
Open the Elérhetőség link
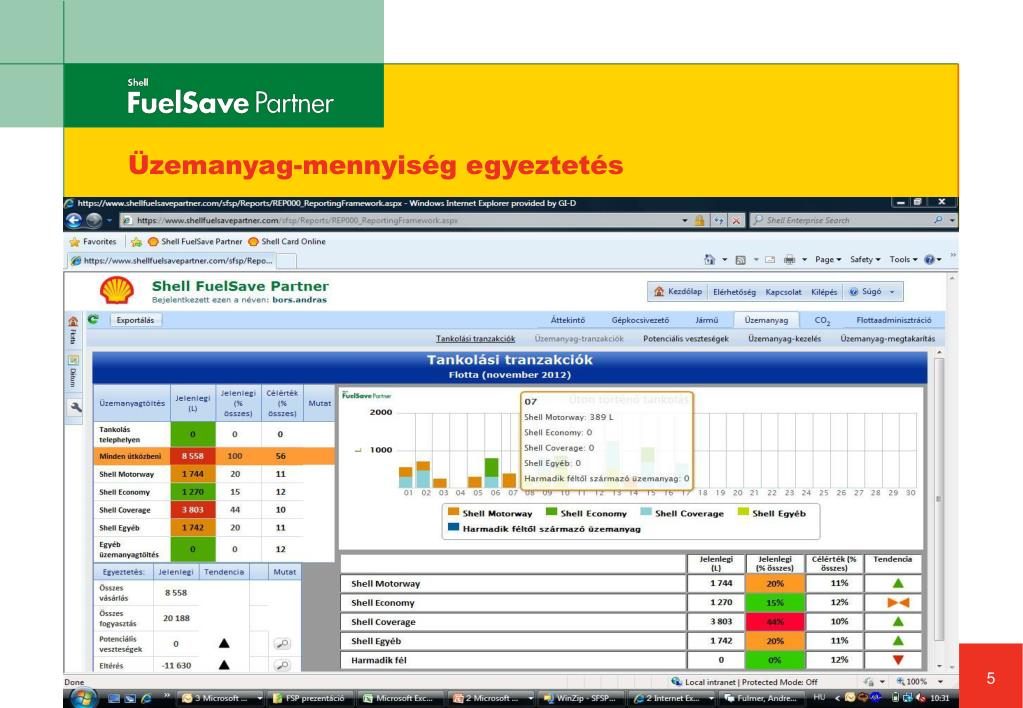[735, 292]
